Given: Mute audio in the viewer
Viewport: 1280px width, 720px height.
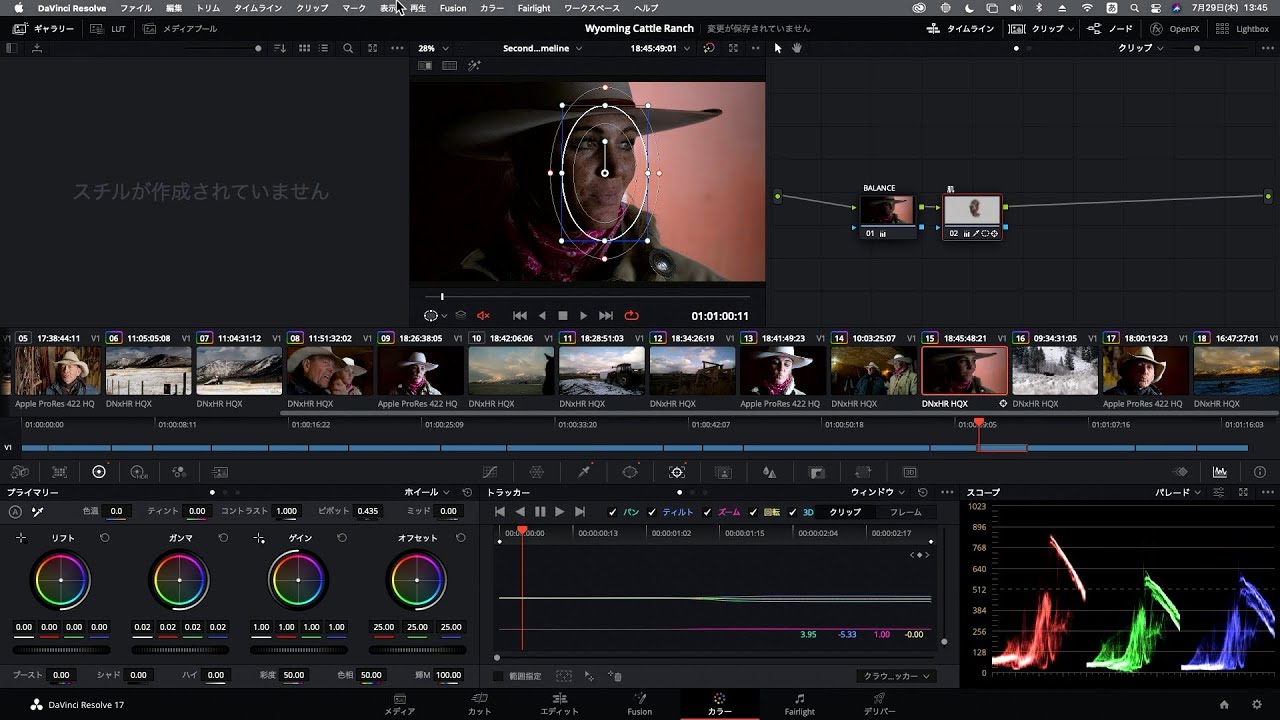Looking at the screenshot, I should point(483,314).
